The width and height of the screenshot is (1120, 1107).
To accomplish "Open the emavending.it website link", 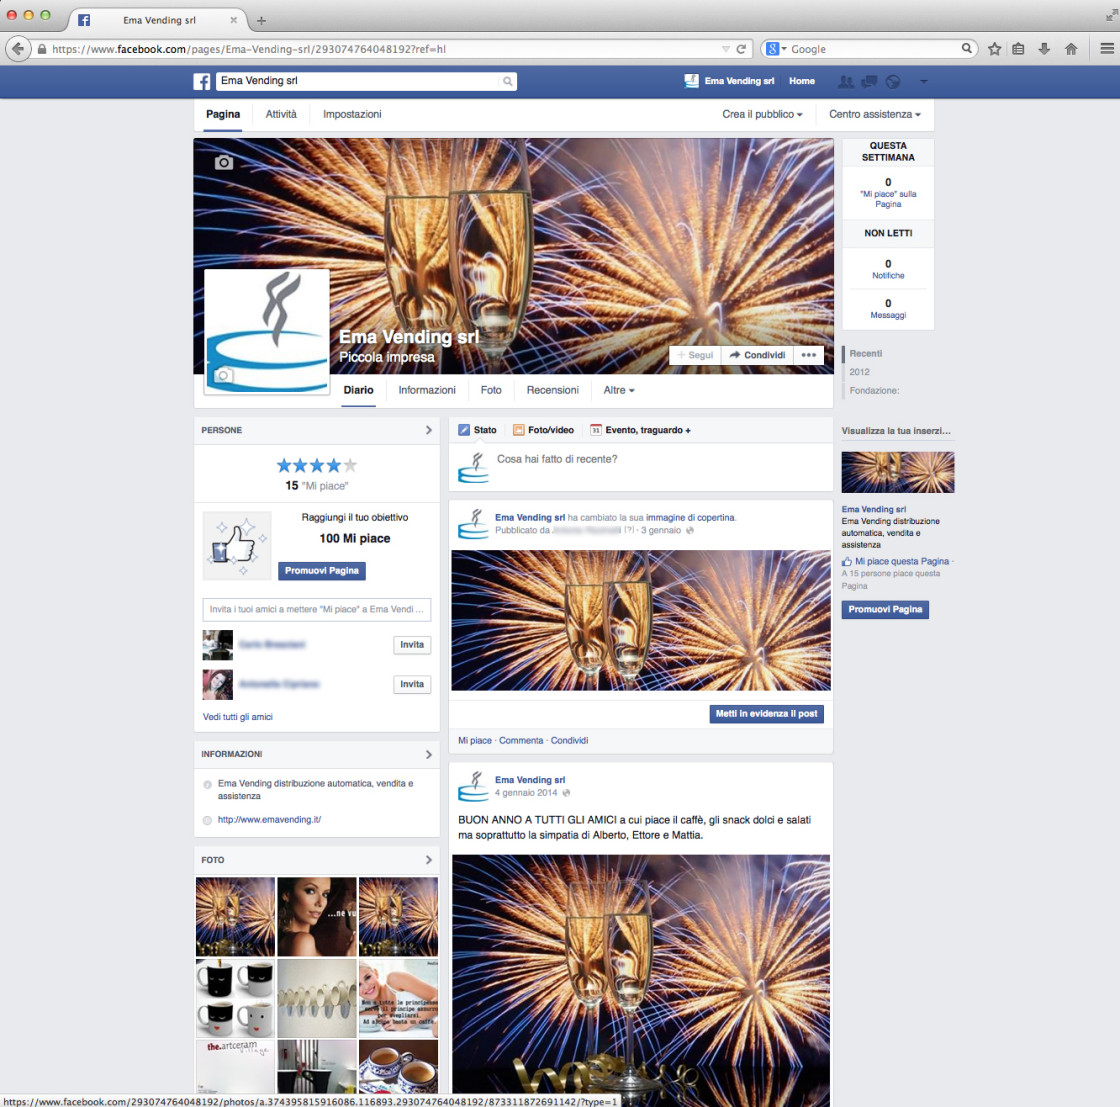I will pyautogui.click(x=269, y=820).
